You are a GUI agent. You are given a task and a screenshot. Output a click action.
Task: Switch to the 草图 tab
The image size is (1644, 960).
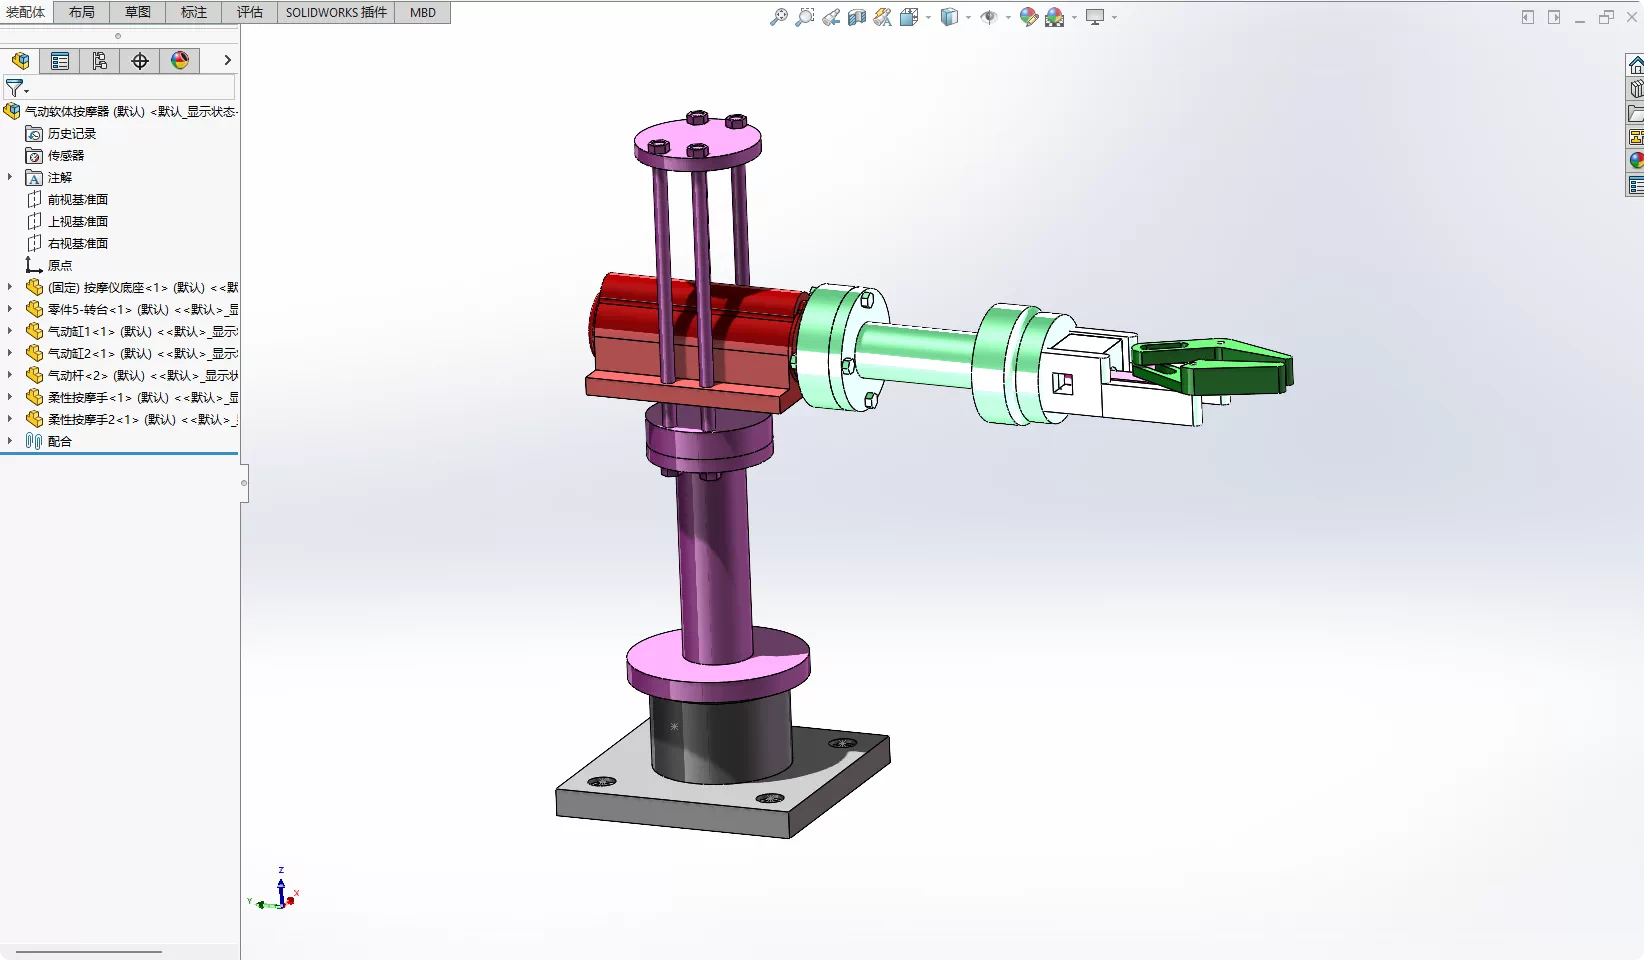coord(138,12)
